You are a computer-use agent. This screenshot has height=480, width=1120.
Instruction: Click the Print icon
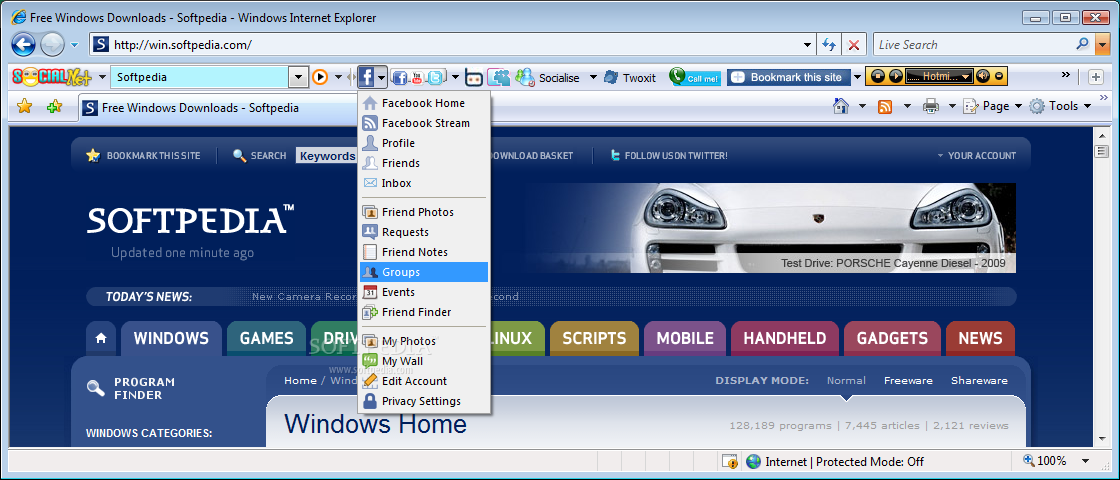[x=931, y=106]
